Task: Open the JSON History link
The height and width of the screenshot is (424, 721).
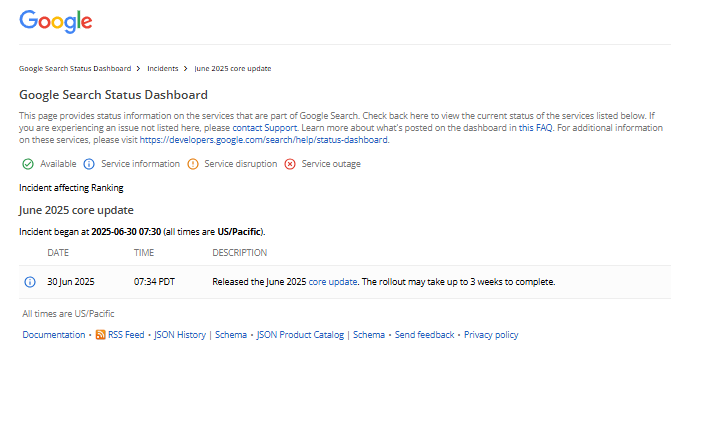Action: pos(180,335)
